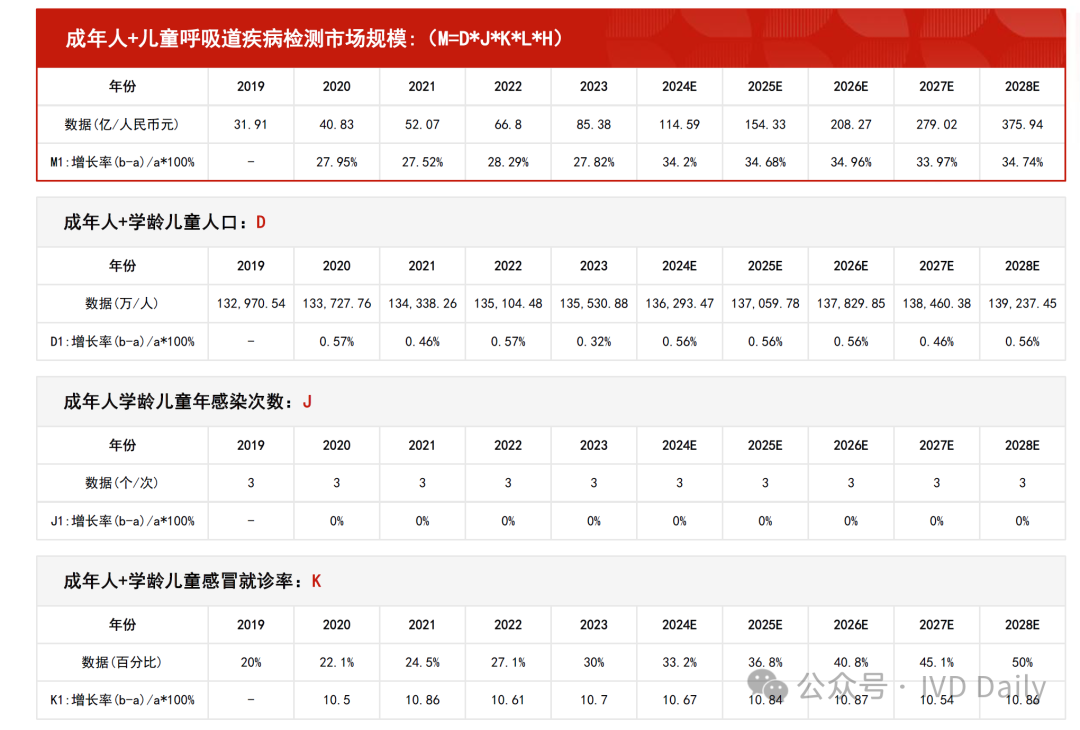
Task: Click the J1:增长率 row label
Action: pyautogui.click(x=122, y=521)
